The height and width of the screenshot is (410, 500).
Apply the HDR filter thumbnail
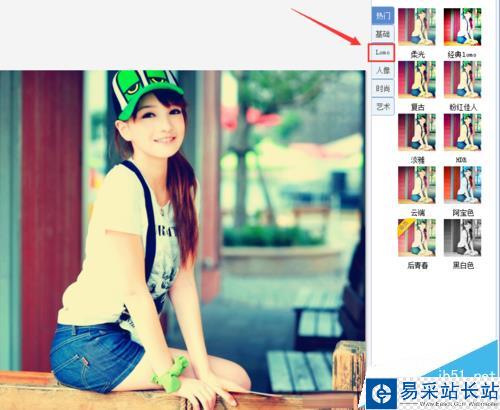[x=463, y=132]
